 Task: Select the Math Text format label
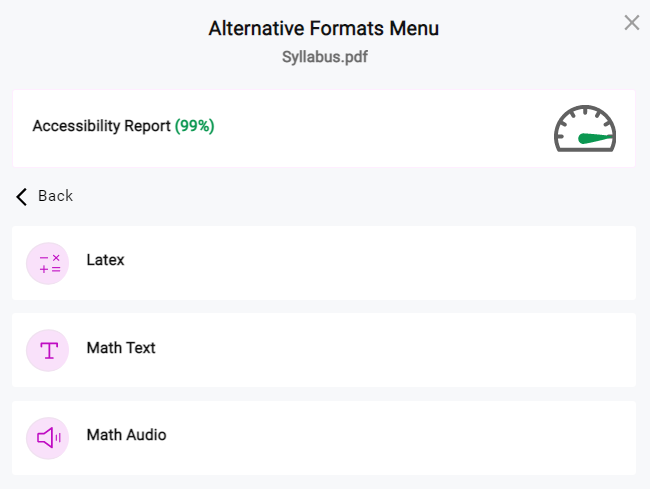121,348
